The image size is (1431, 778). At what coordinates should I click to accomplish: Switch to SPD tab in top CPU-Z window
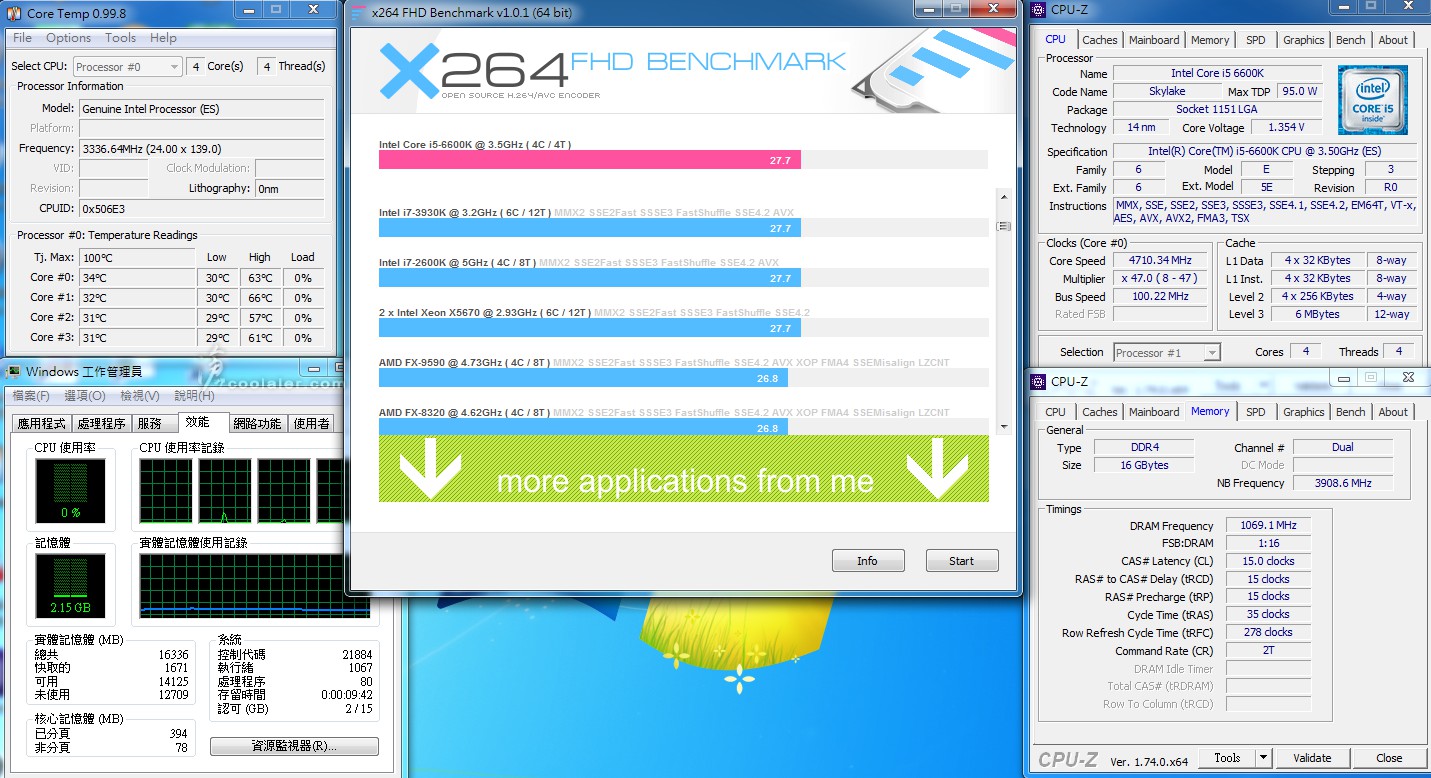point(1256,40)
